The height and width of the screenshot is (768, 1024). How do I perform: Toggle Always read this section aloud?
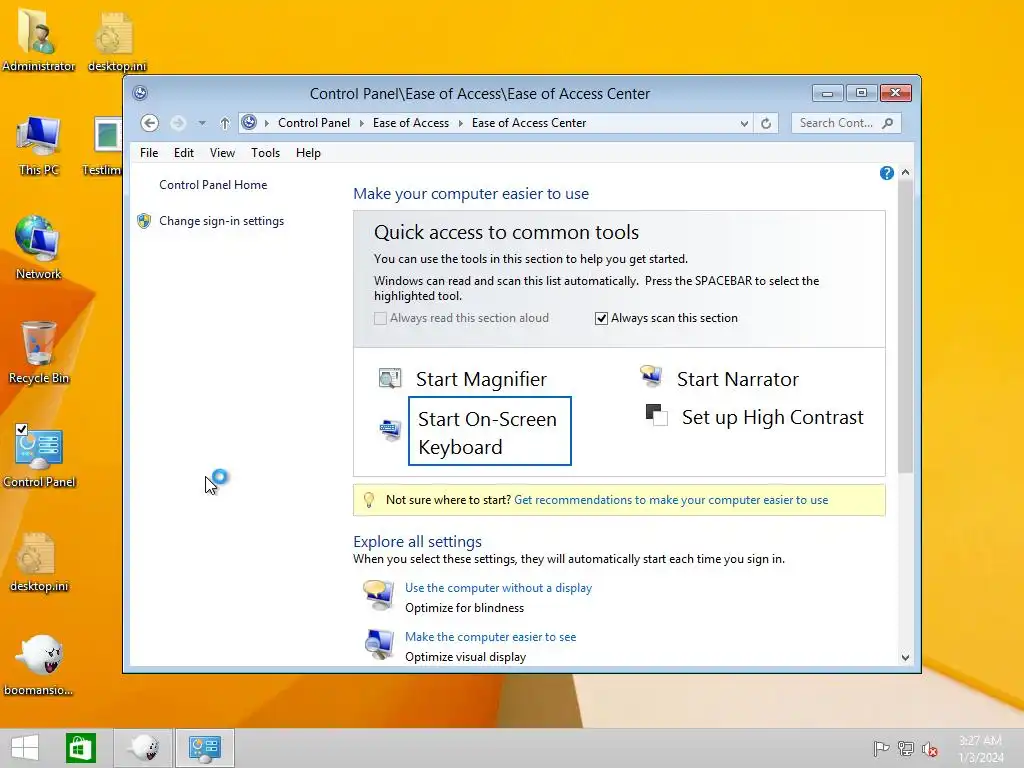380,318
